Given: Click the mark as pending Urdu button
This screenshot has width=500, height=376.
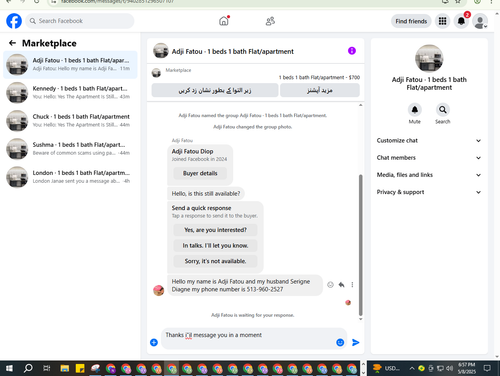Looking at the screenshot, I should (215, 90).
